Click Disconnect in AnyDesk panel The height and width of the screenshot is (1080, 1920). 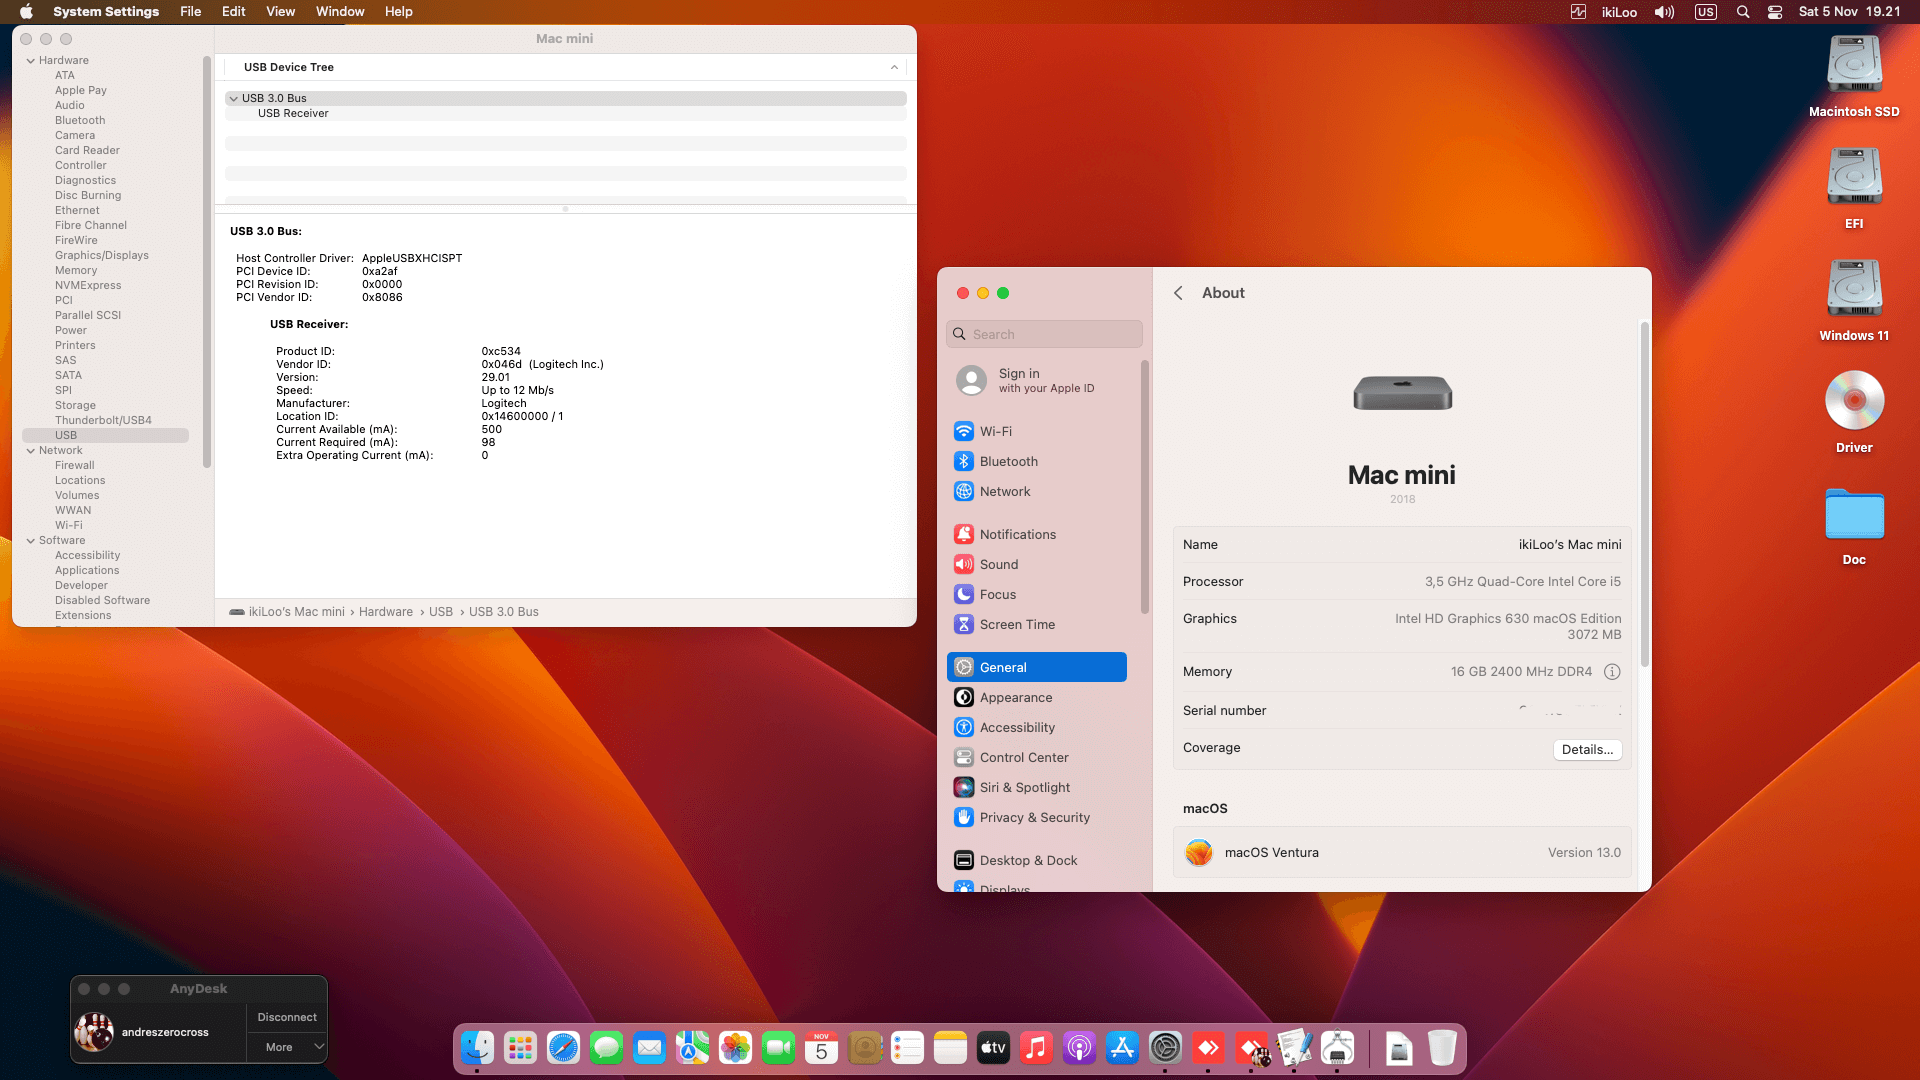click(287, 1017)
